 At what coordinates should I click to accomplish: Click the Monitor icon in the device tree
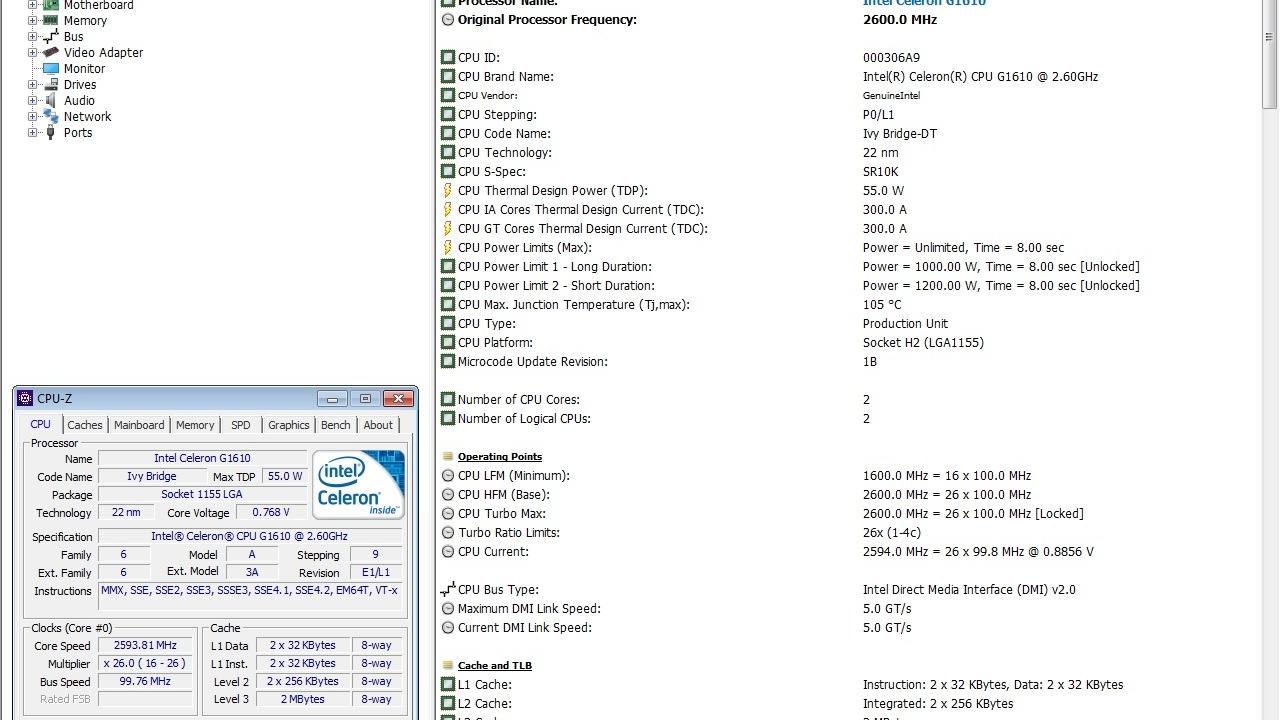coord(50,68)
